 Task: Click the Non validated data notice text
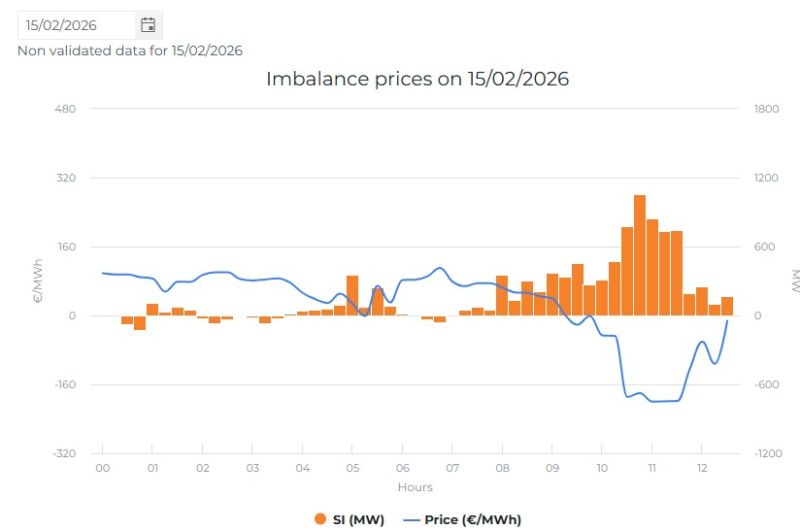coord(130,51)
